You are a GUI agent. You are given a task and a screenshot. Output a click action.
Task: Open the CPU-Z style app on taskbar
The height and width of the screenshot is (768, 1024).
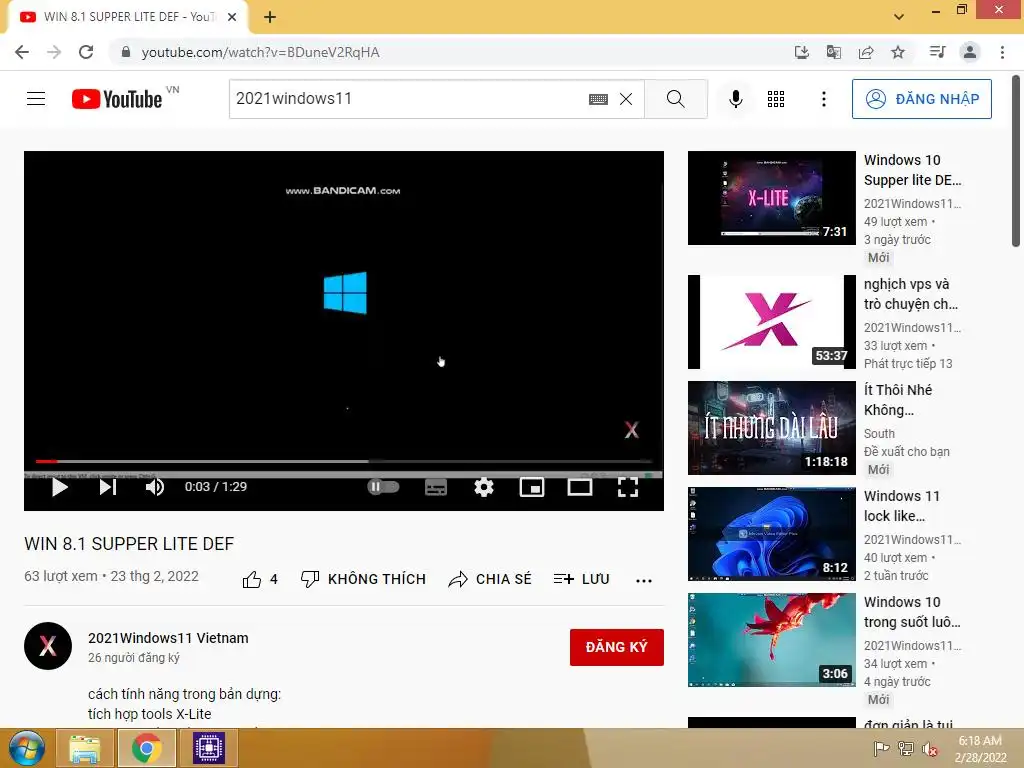pos(209,748)
